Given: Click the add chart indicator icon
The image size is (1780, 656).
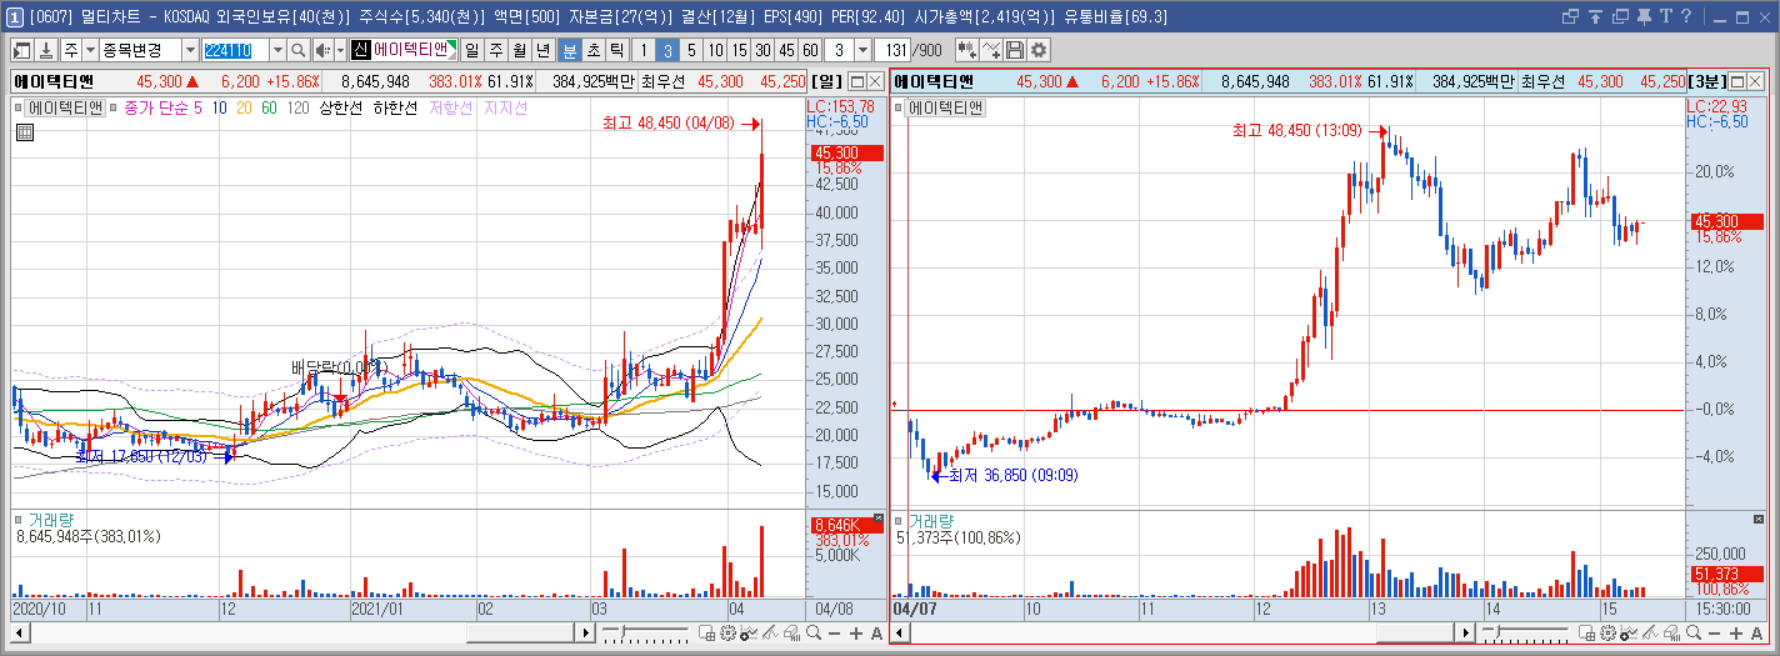Looking at the screenshot, I should click(x=966, y=50).
